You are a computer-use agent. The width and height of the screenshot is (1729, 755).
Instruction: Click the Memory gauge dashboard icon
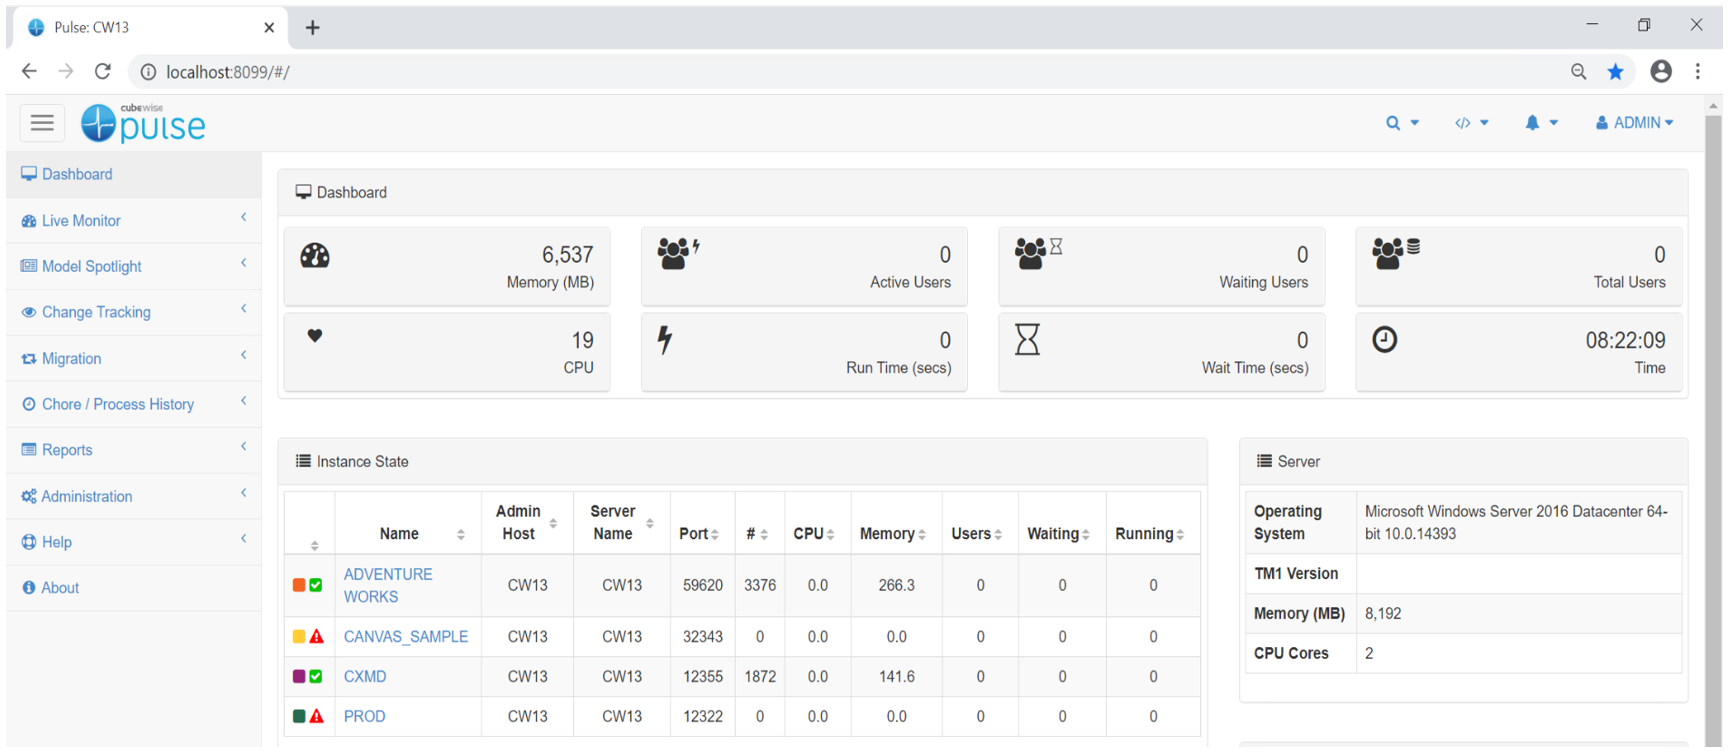click(x=315, y=256)
